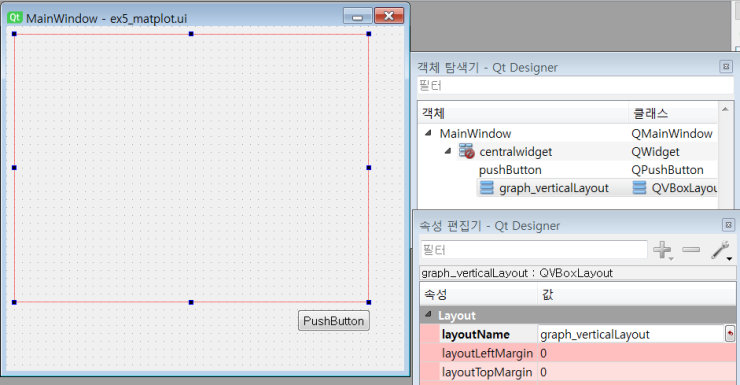The image size is (740, 385).
Task: Open the wrench configure menu in Property Editor
Action: [x=721, y=250]
